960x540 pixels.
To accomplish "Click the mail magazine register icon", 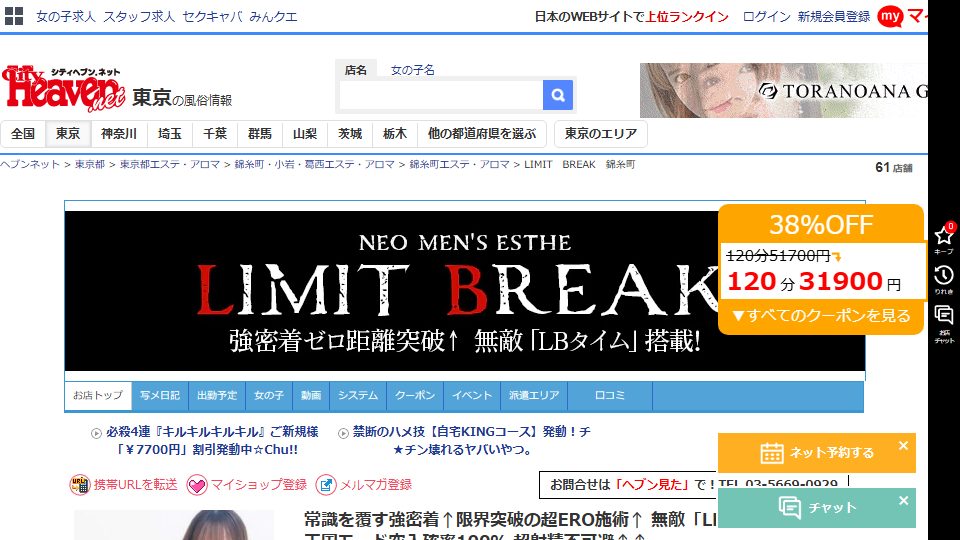I will click(x=326, y=485).
